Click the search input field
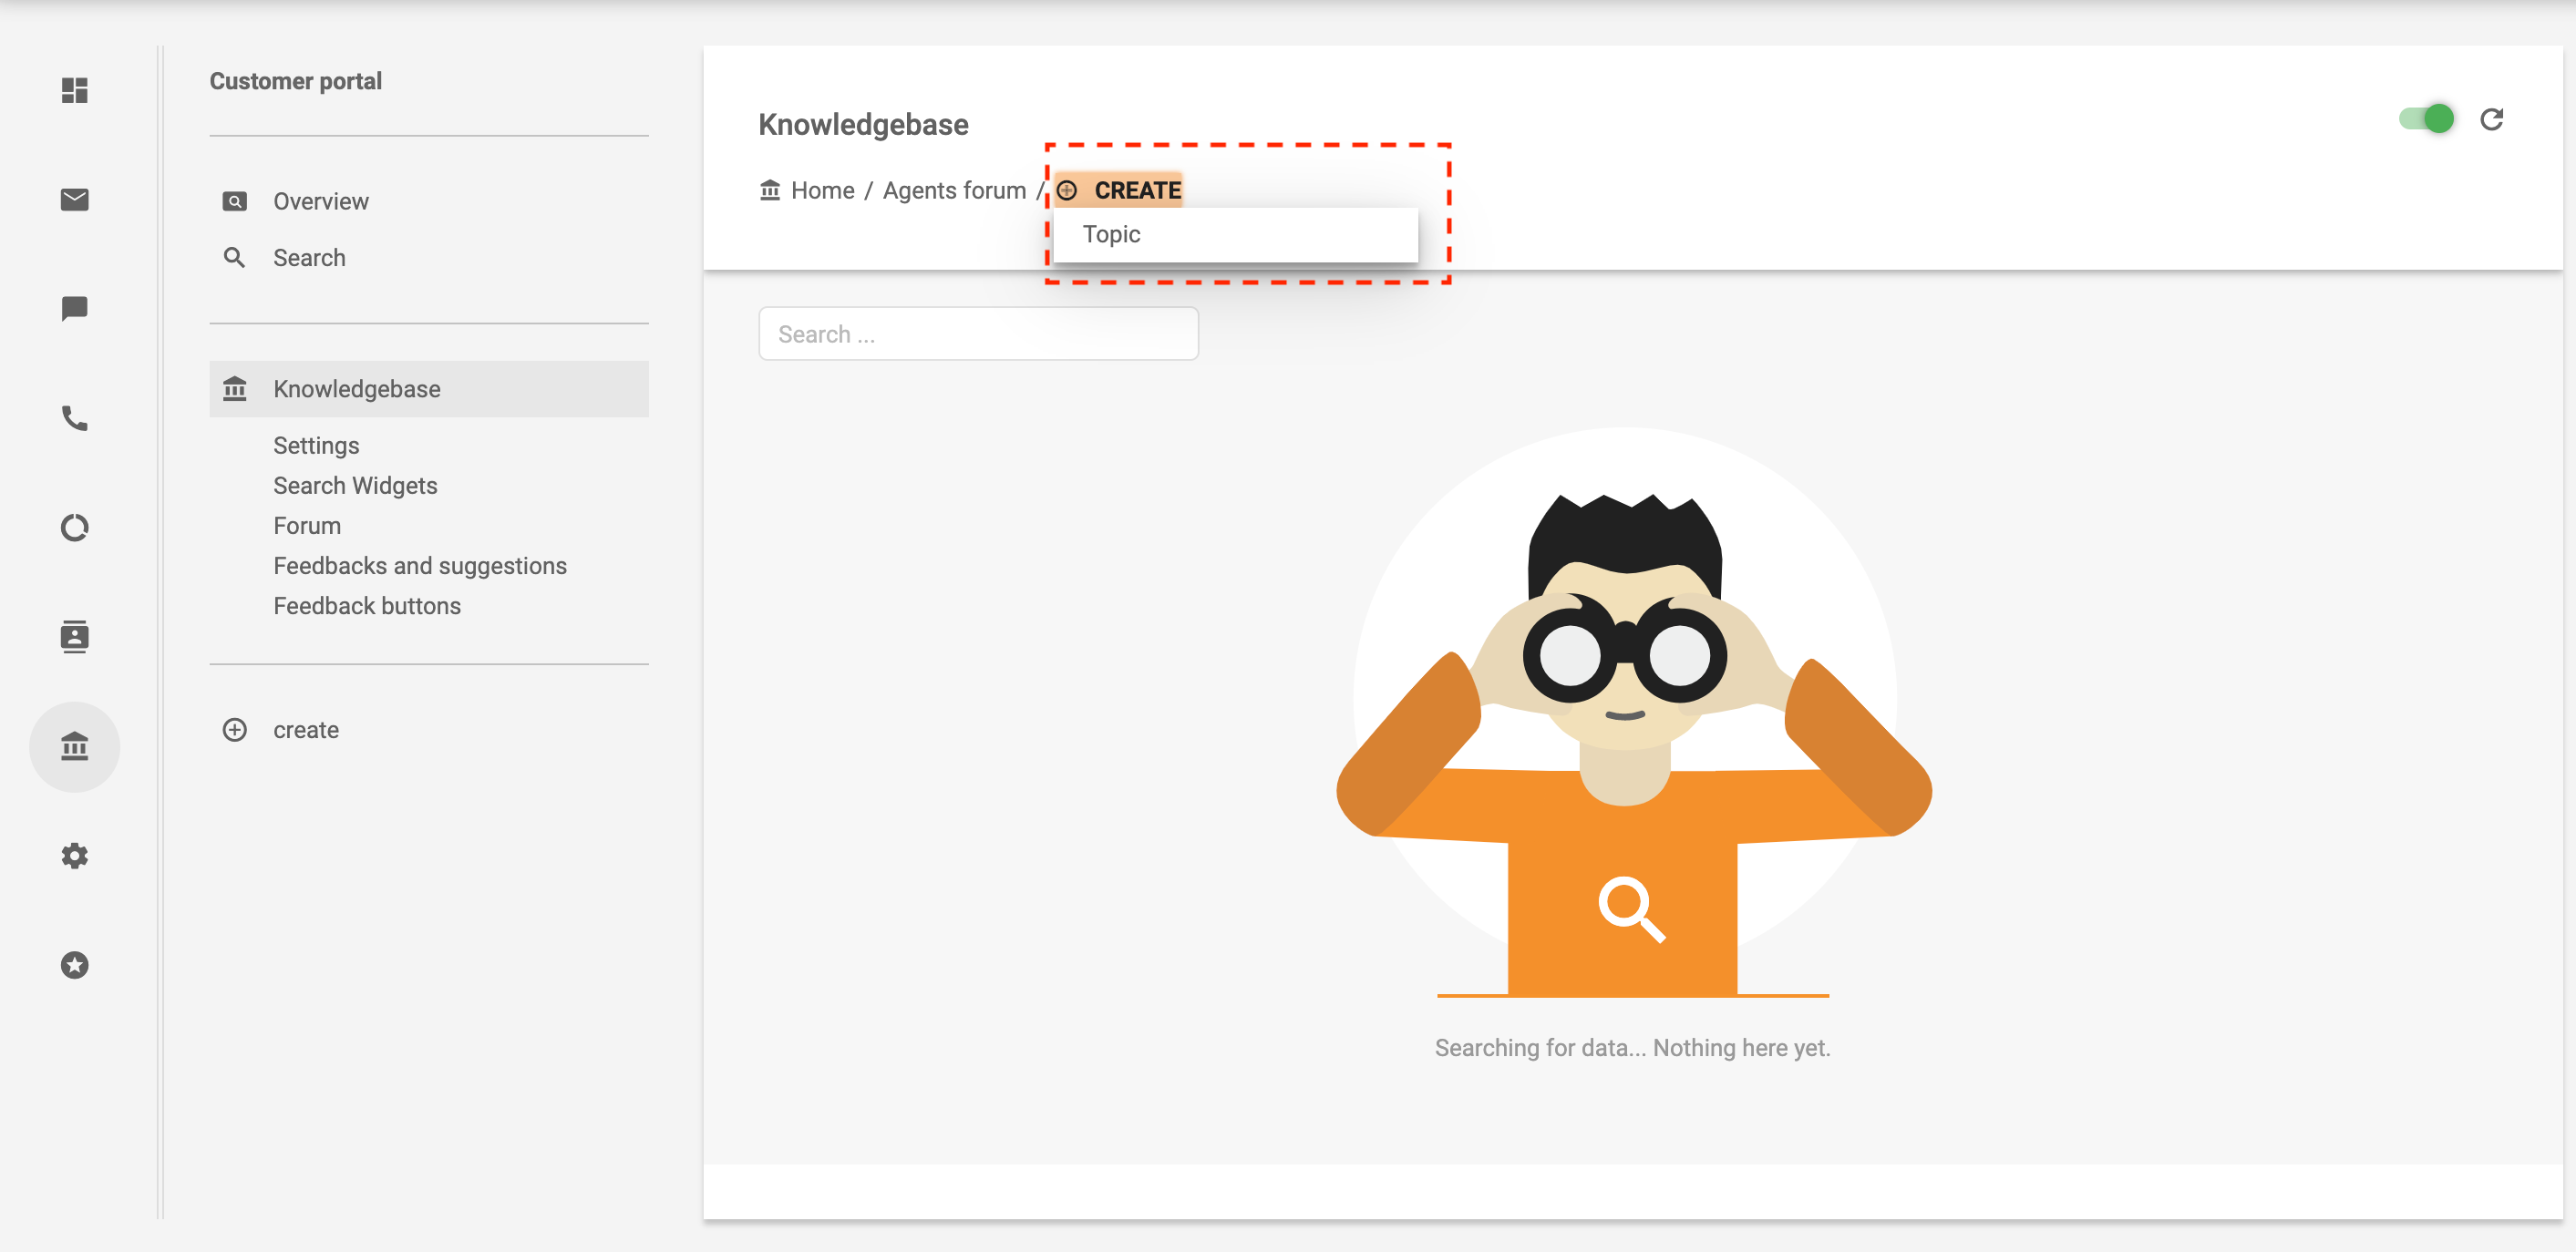The height and width of the screenshot is (1252, 2576). (x=981, y=332)
